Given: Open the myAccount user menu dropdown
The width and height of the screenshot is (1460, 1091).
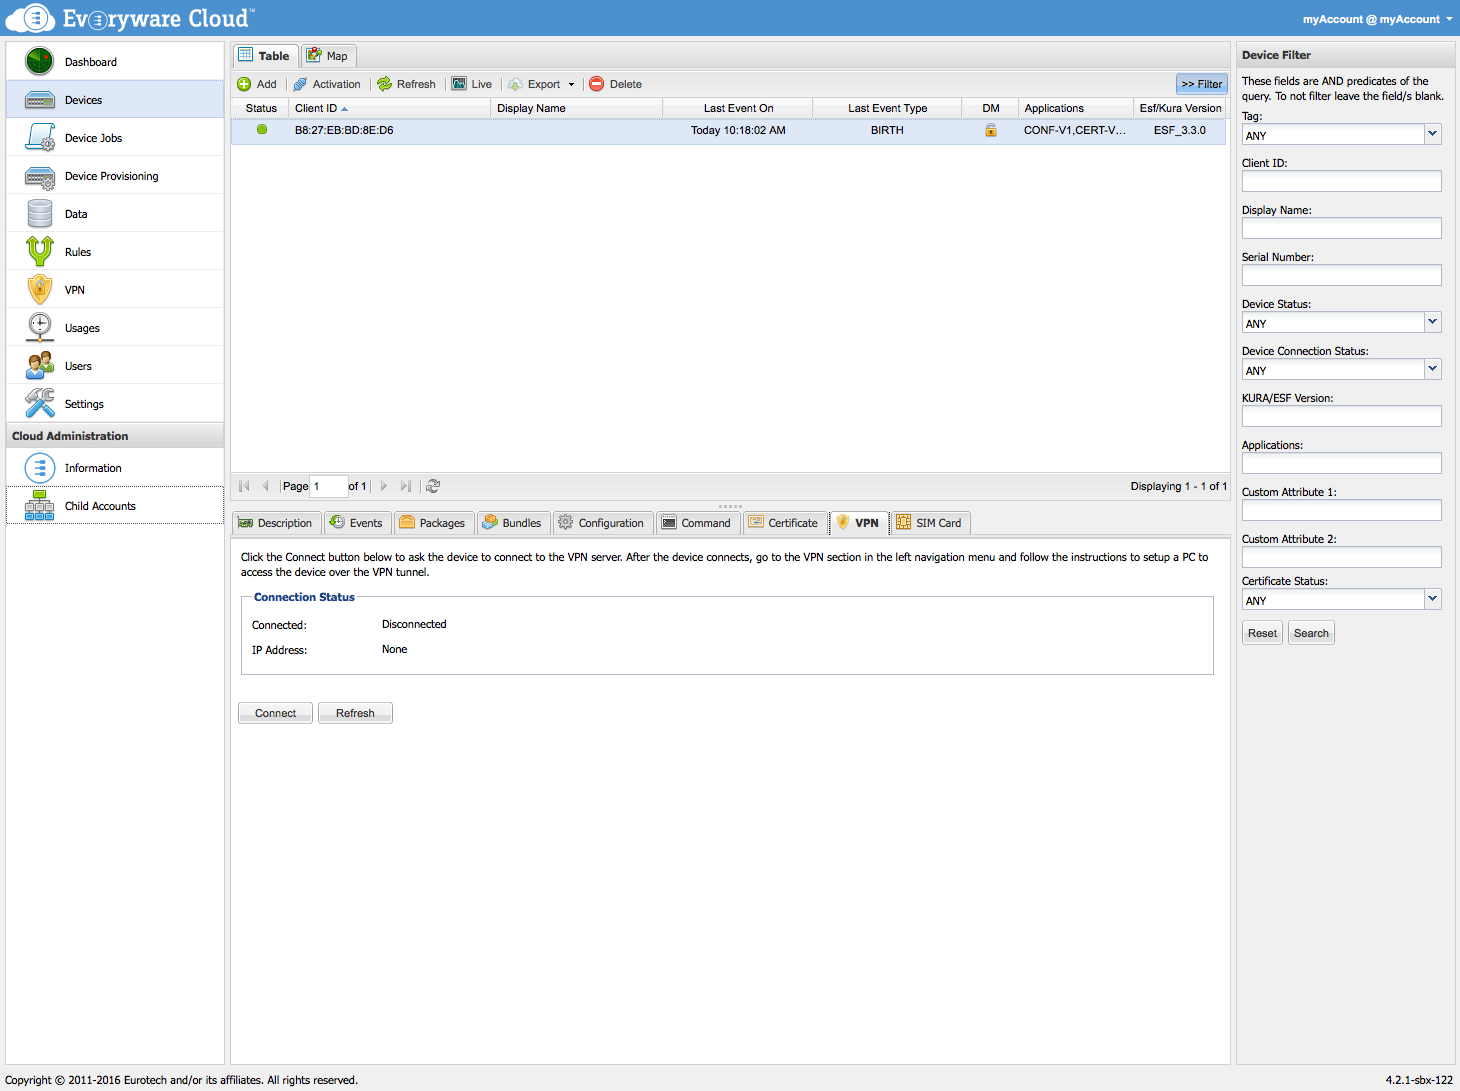Looking at the screenshot, I should 1377,19.
